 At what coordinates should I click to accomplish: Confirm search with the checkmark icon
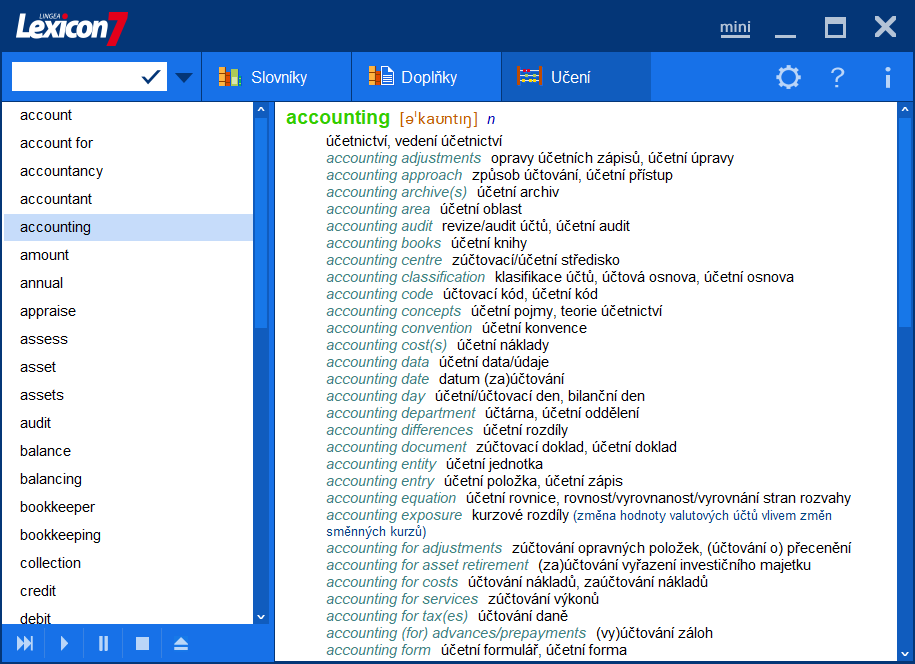152,77
